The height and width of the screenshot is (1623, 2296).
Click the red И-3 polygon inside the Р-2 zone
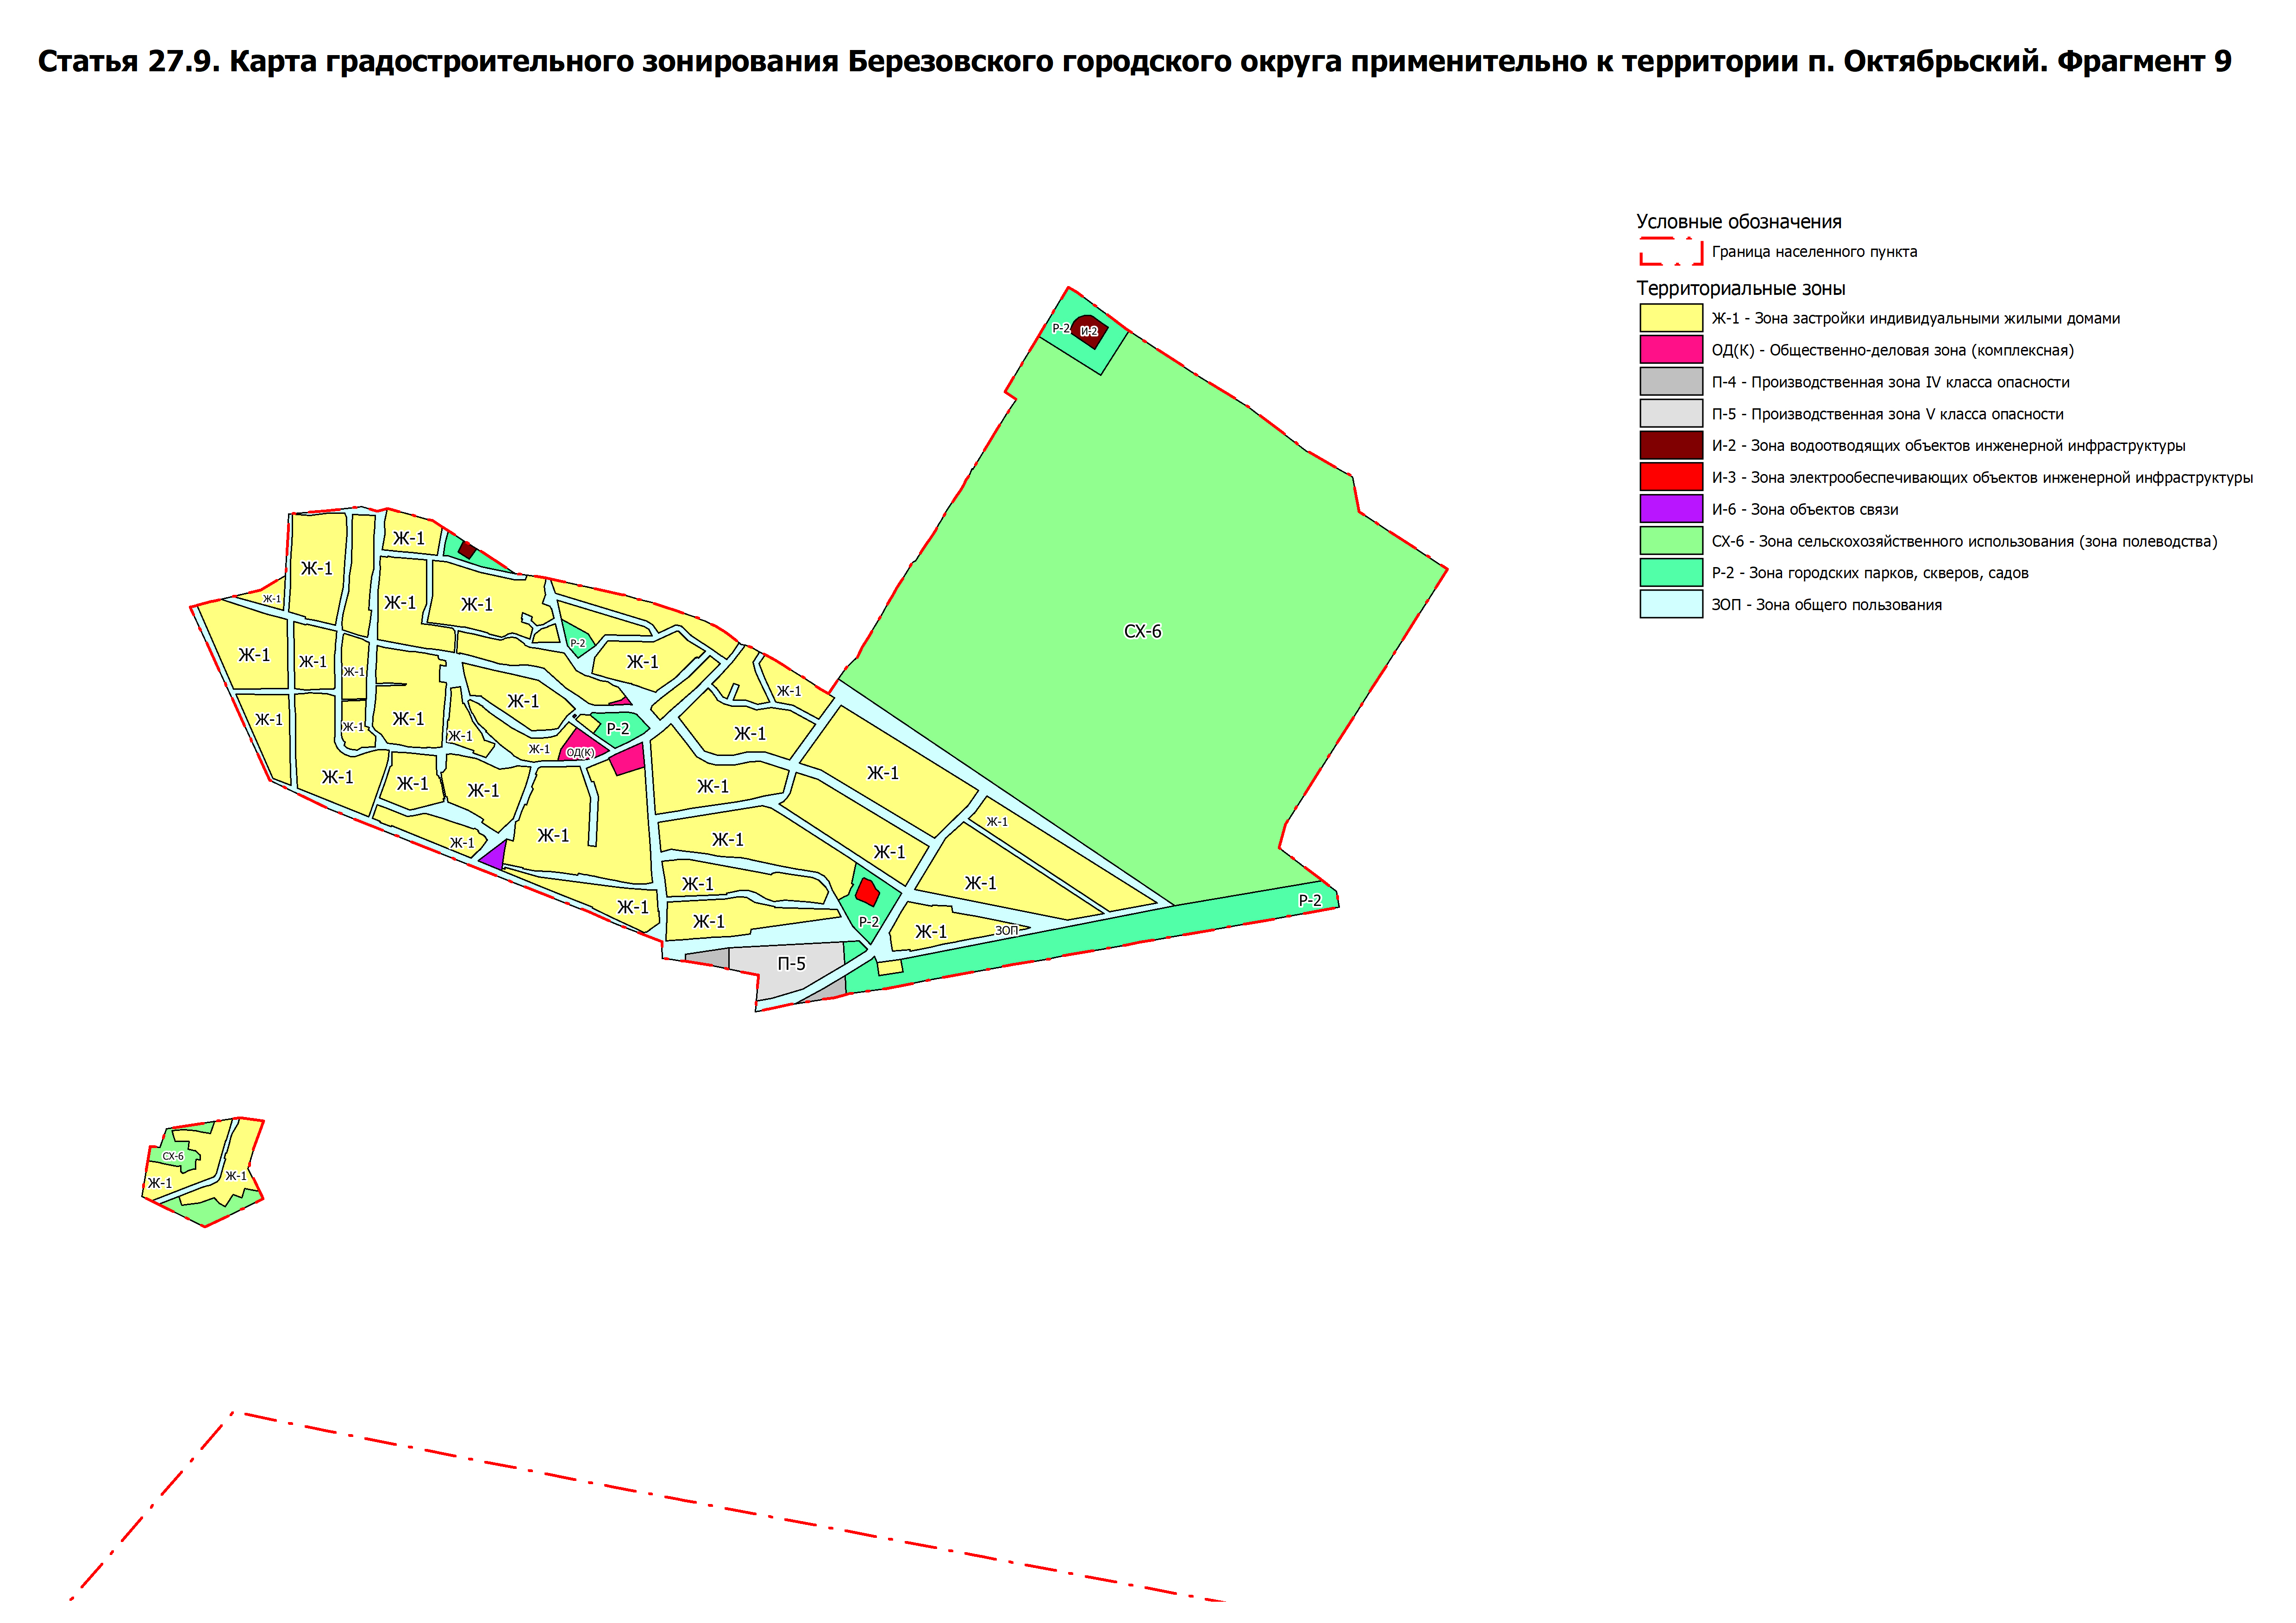pyautogui.click(x=867, y=892)
